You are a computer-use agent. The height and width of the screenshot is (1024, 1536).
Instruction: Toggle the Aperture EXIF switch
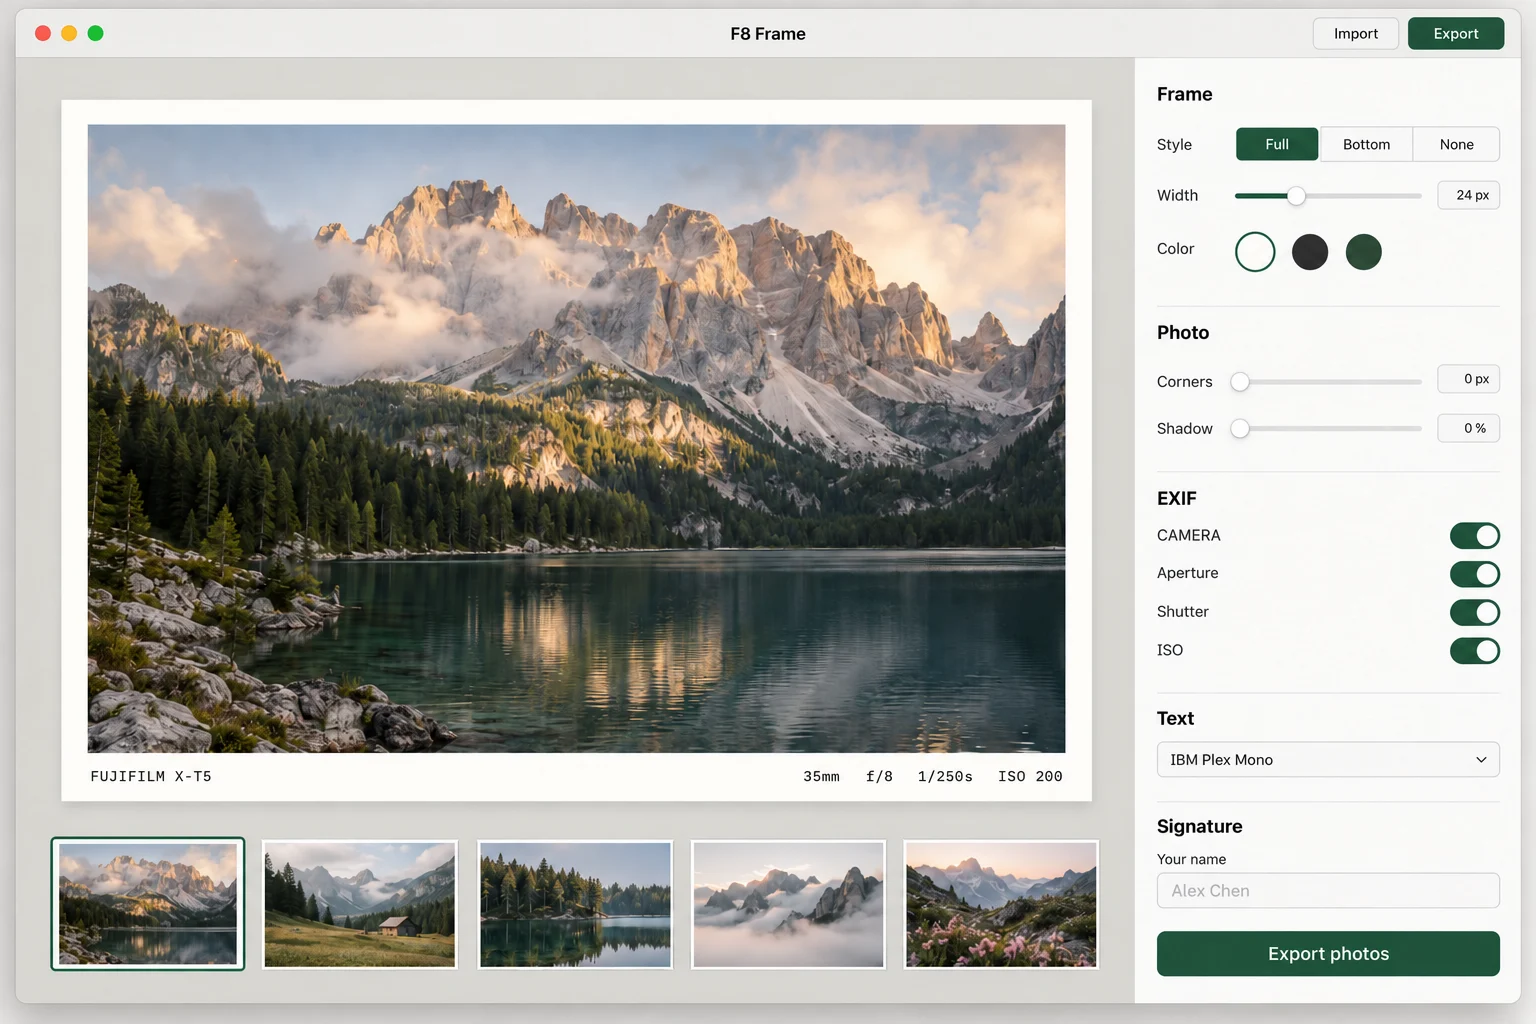click(1475, 574)
